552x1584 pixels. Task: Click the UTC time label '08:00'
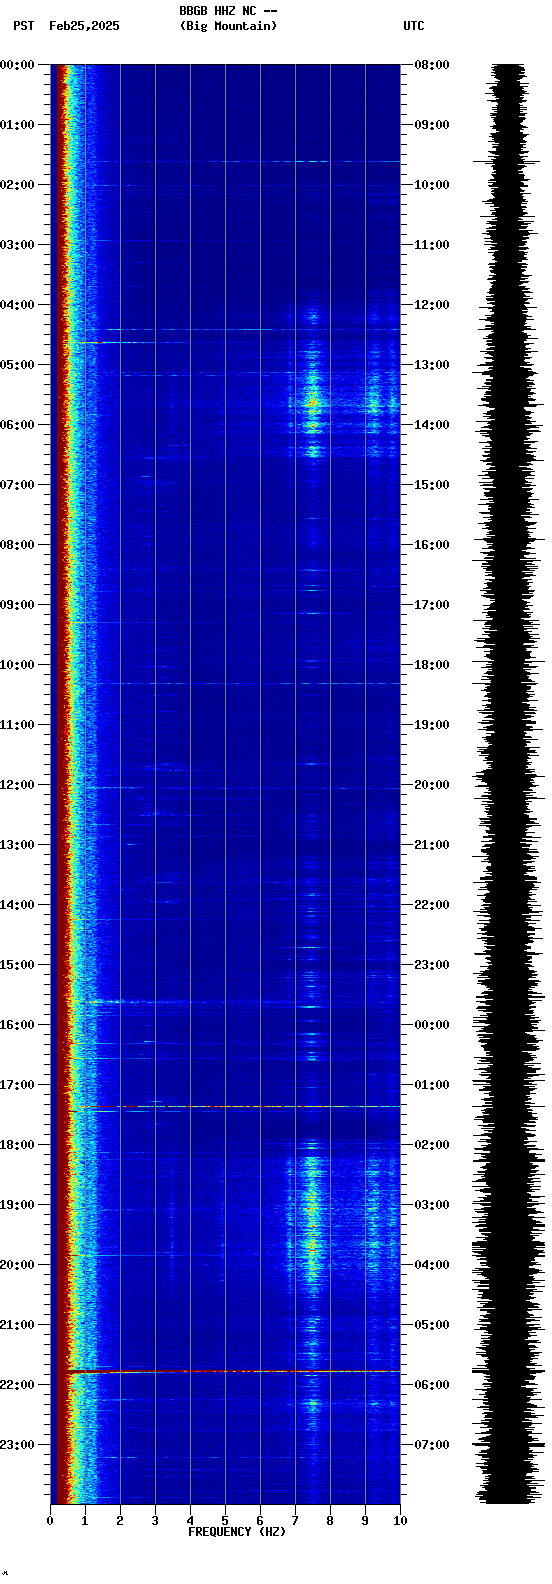[x=432, y=65]
